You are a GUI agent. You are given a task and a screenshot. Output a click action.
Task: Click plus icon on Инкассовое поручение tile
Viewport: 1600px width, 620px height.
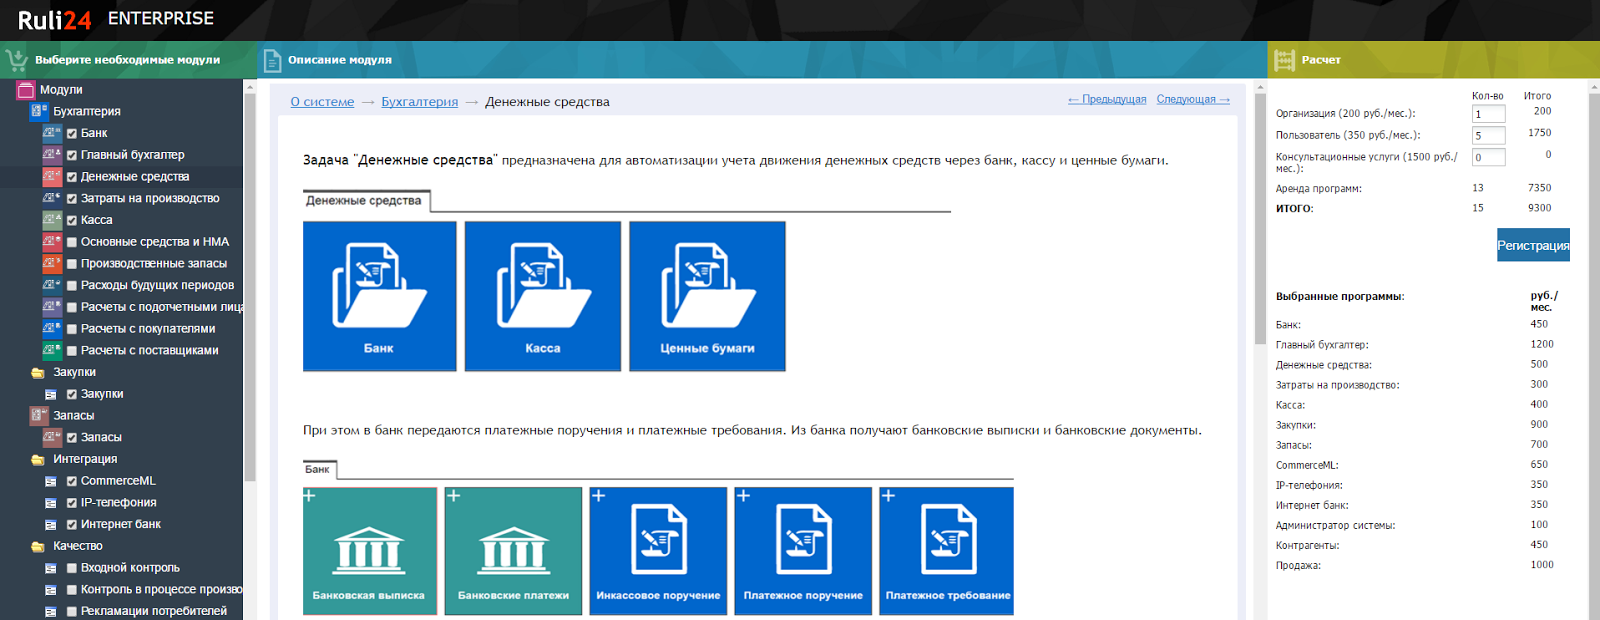coord(598,495)
